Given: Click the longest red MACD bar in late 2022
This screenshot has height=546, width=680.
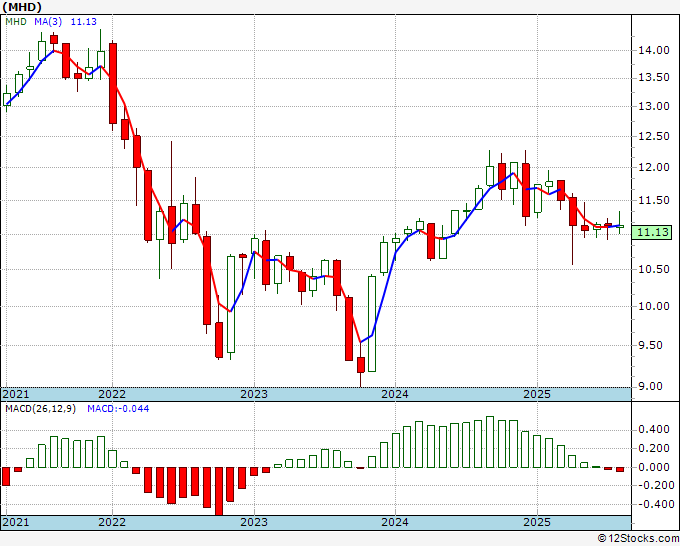Looking at the screenshot, I should pyautogui.click(x=219, y=491).
